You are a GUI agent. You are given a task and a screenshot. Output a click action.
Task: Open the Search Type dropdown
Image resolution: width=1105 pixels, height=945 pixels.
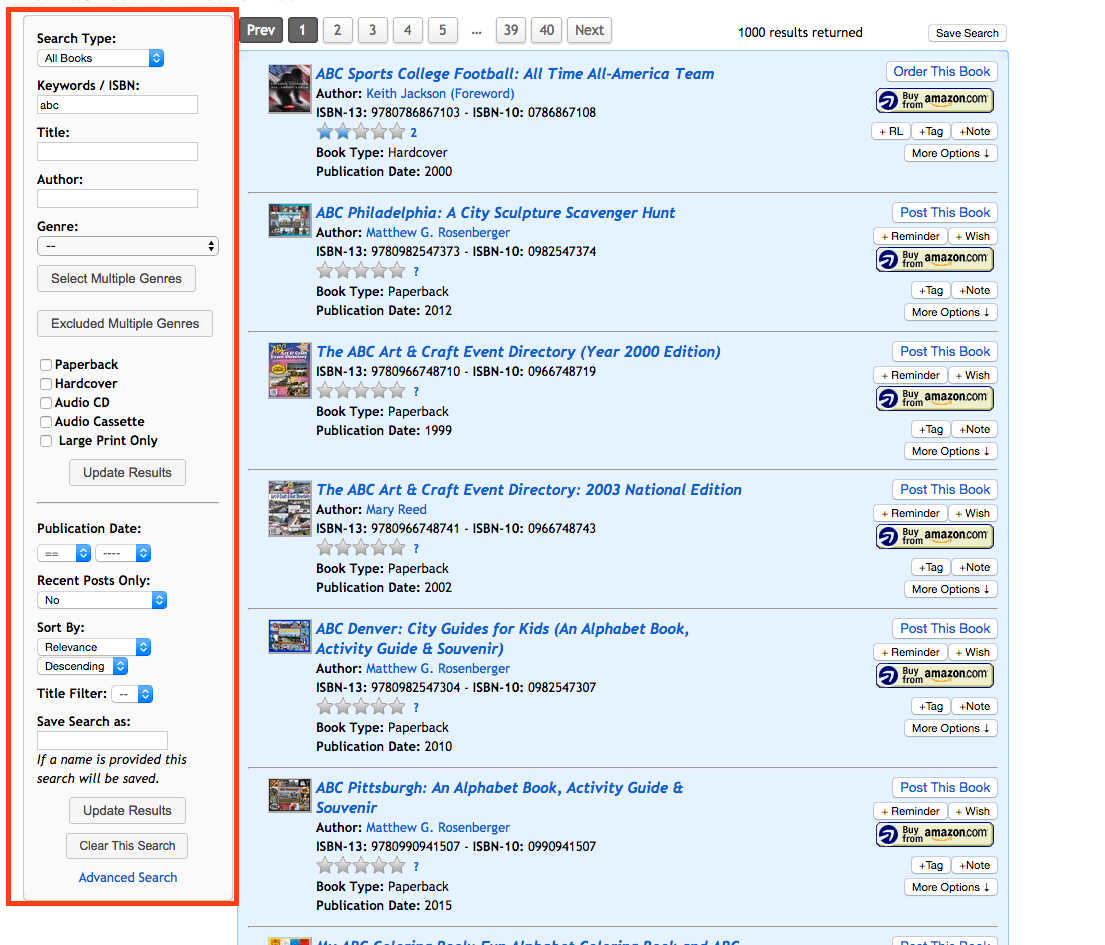[100, 59]
